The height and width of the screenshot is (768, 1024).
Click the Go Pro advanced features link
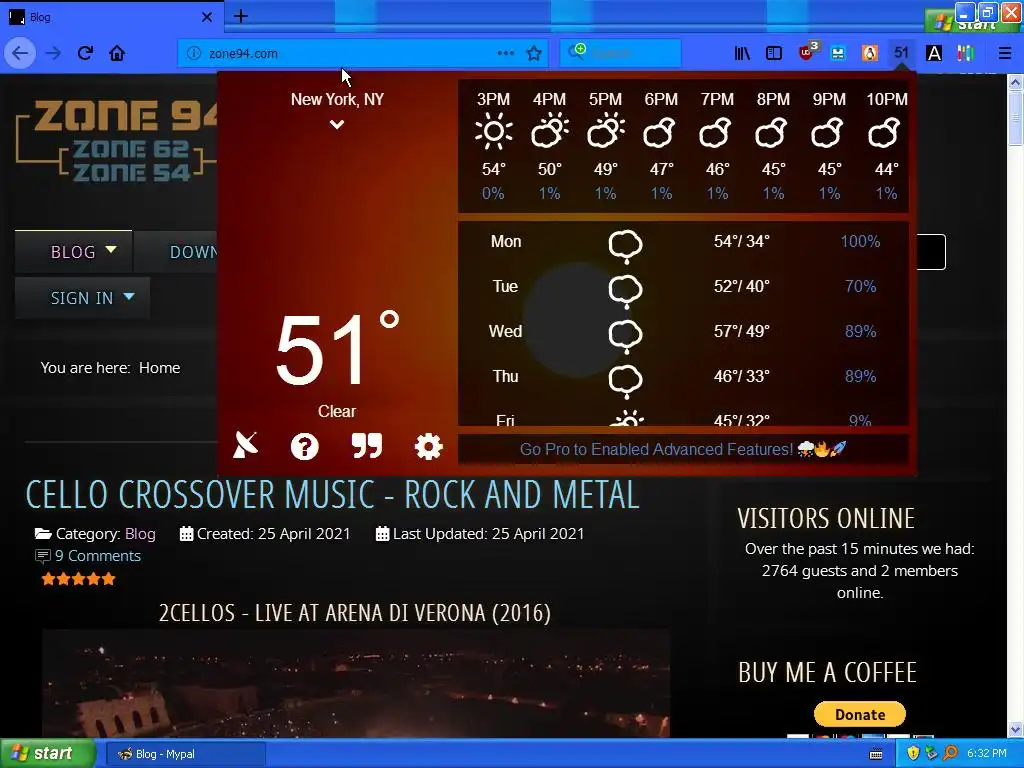[x=683, y=449]
